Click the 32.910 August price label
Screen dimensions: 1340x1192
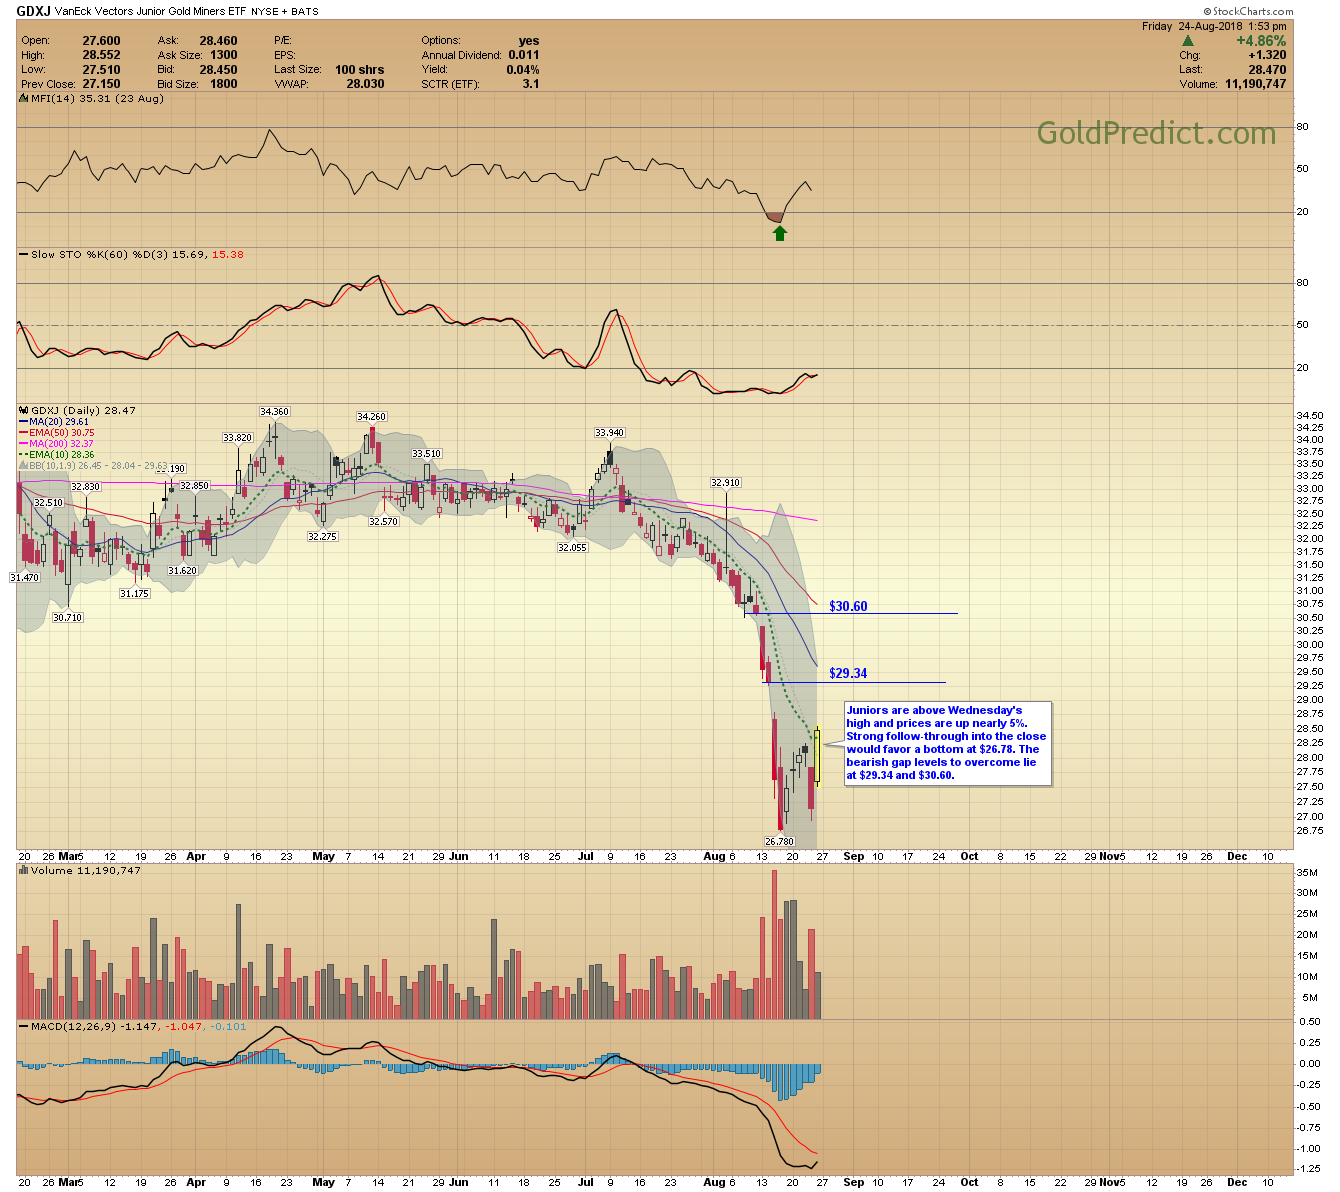[725, 483]
